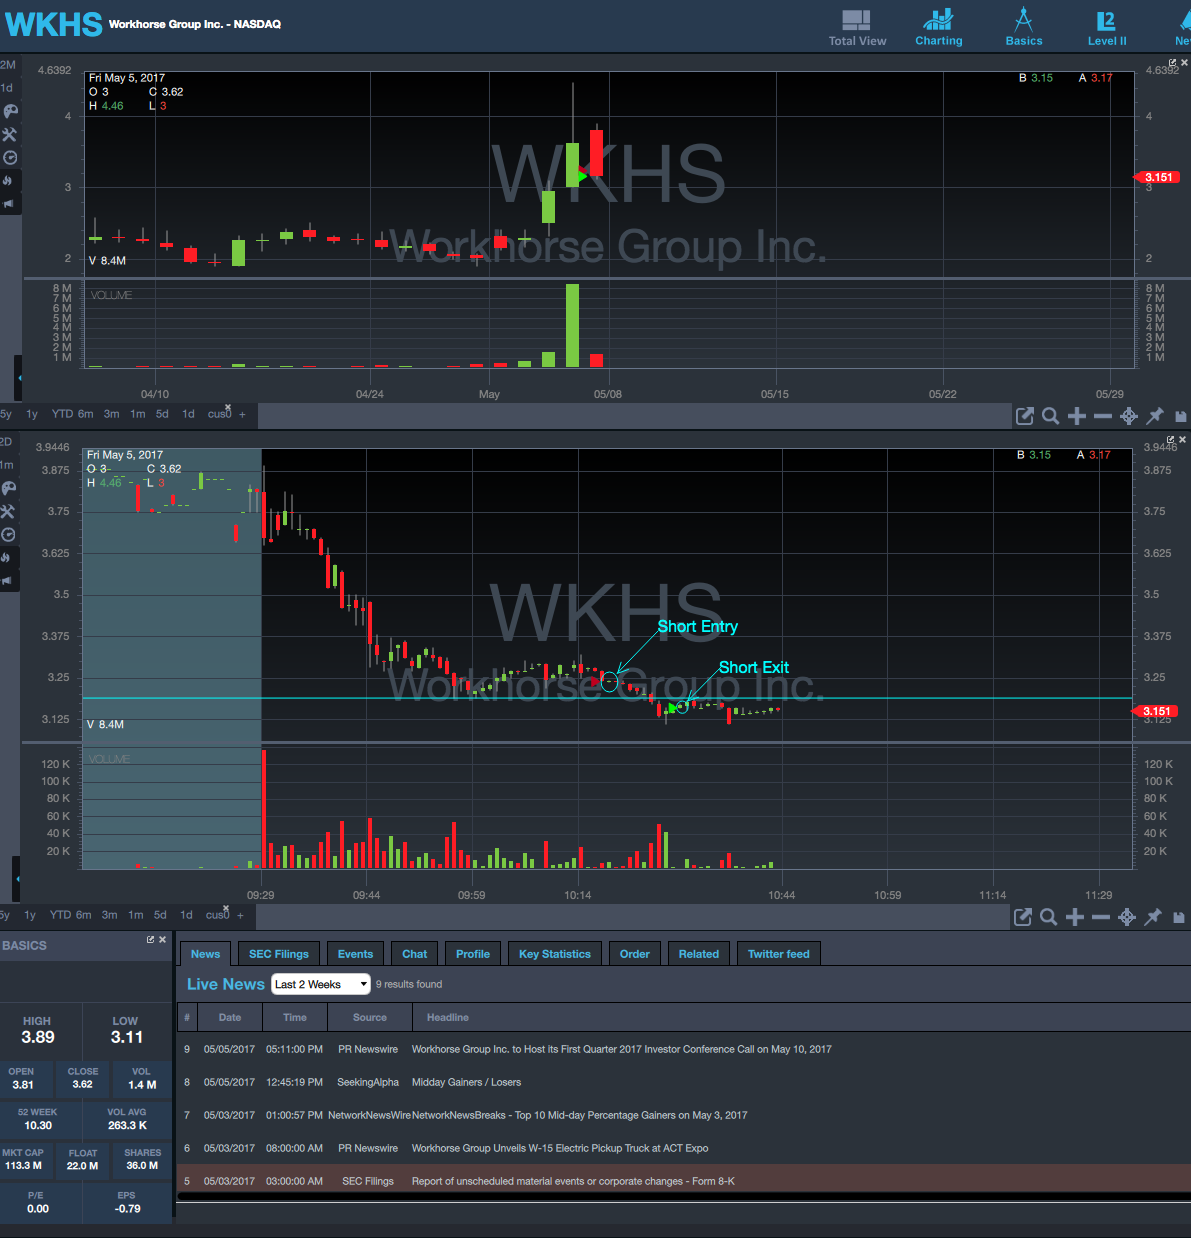The width and height of the screenshot is (1191, 1238).
Task: Select the SEC Filings tab
Action: [279, 954]
